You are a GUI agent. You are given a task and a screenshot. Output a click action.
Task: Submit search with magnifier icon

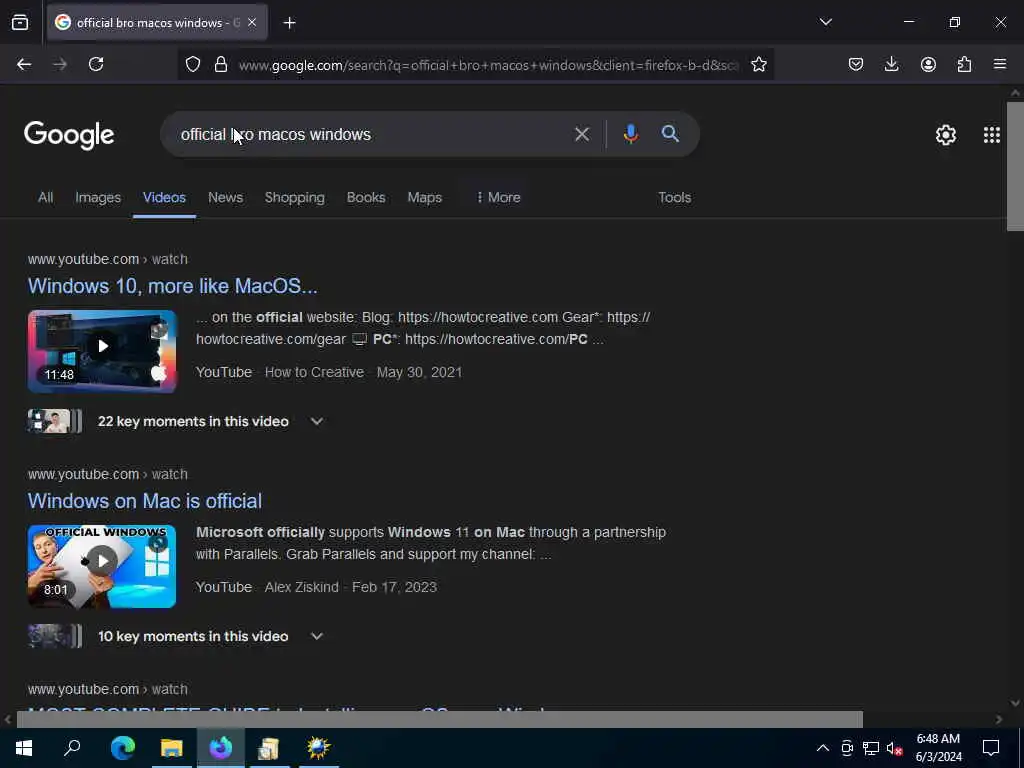(670, 134)
